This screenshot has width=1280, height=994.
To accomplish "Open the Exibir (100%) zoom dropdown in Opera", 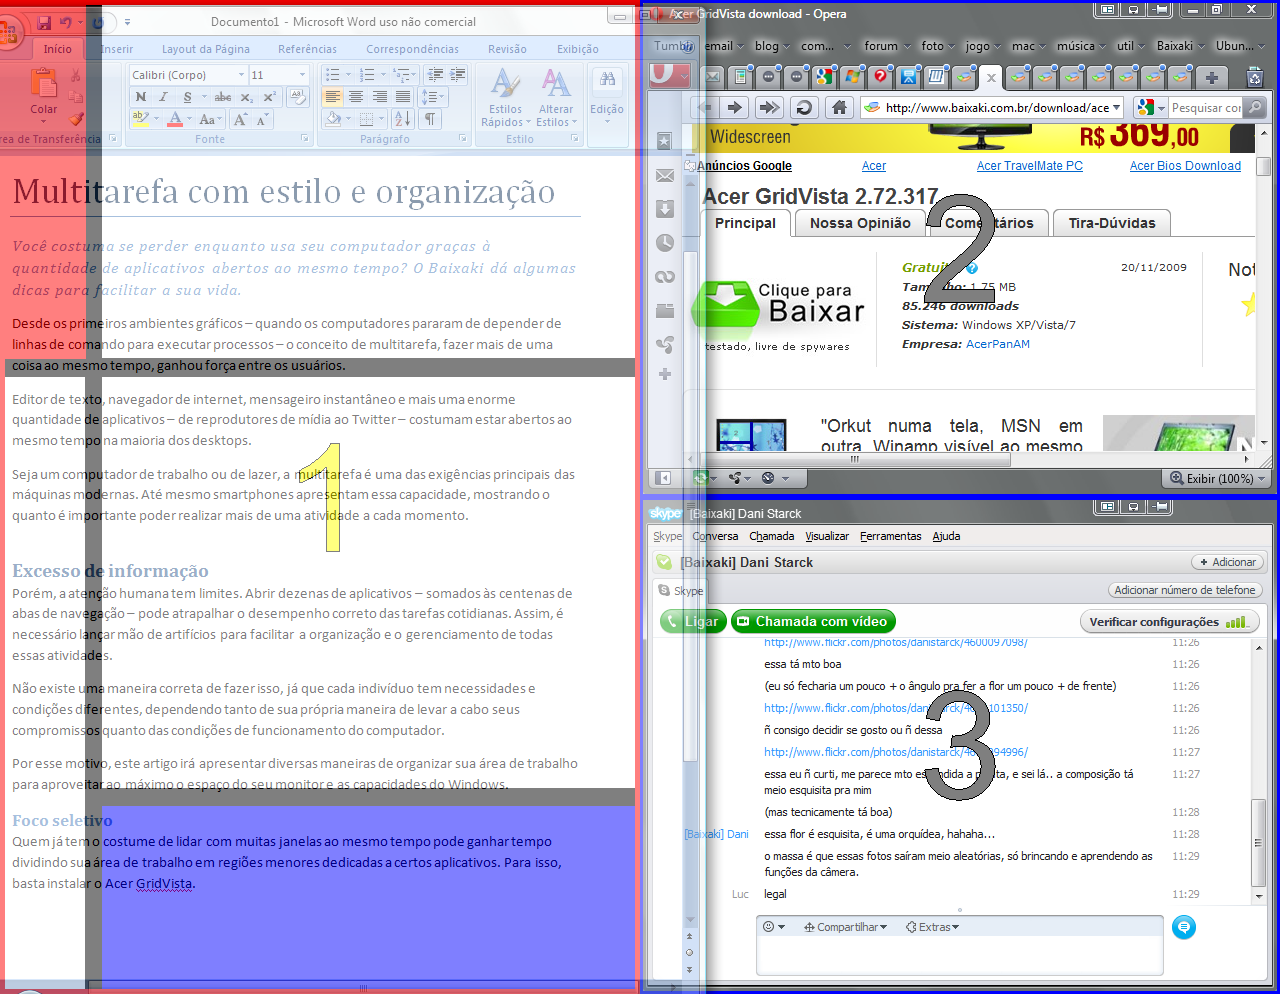I will (x=1216, y=478).
